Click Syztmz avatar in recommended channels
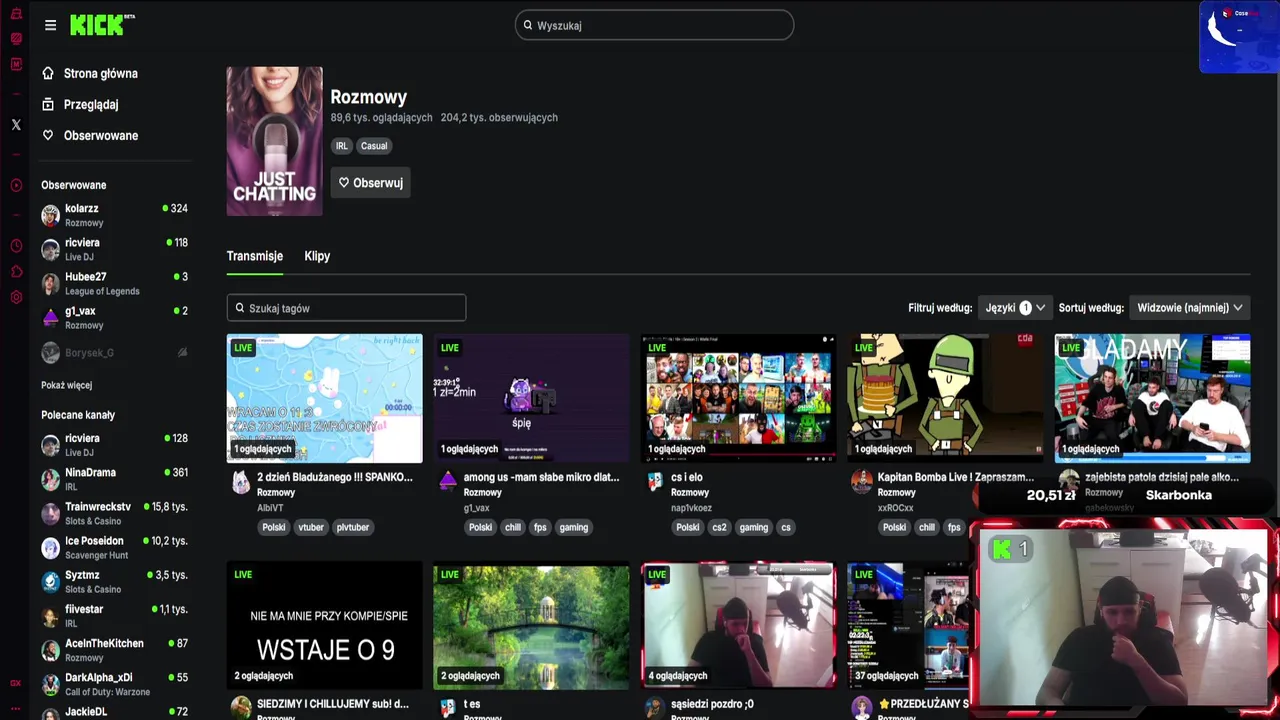This screenshot has width=1280, height=720. [x=50, y=581]
